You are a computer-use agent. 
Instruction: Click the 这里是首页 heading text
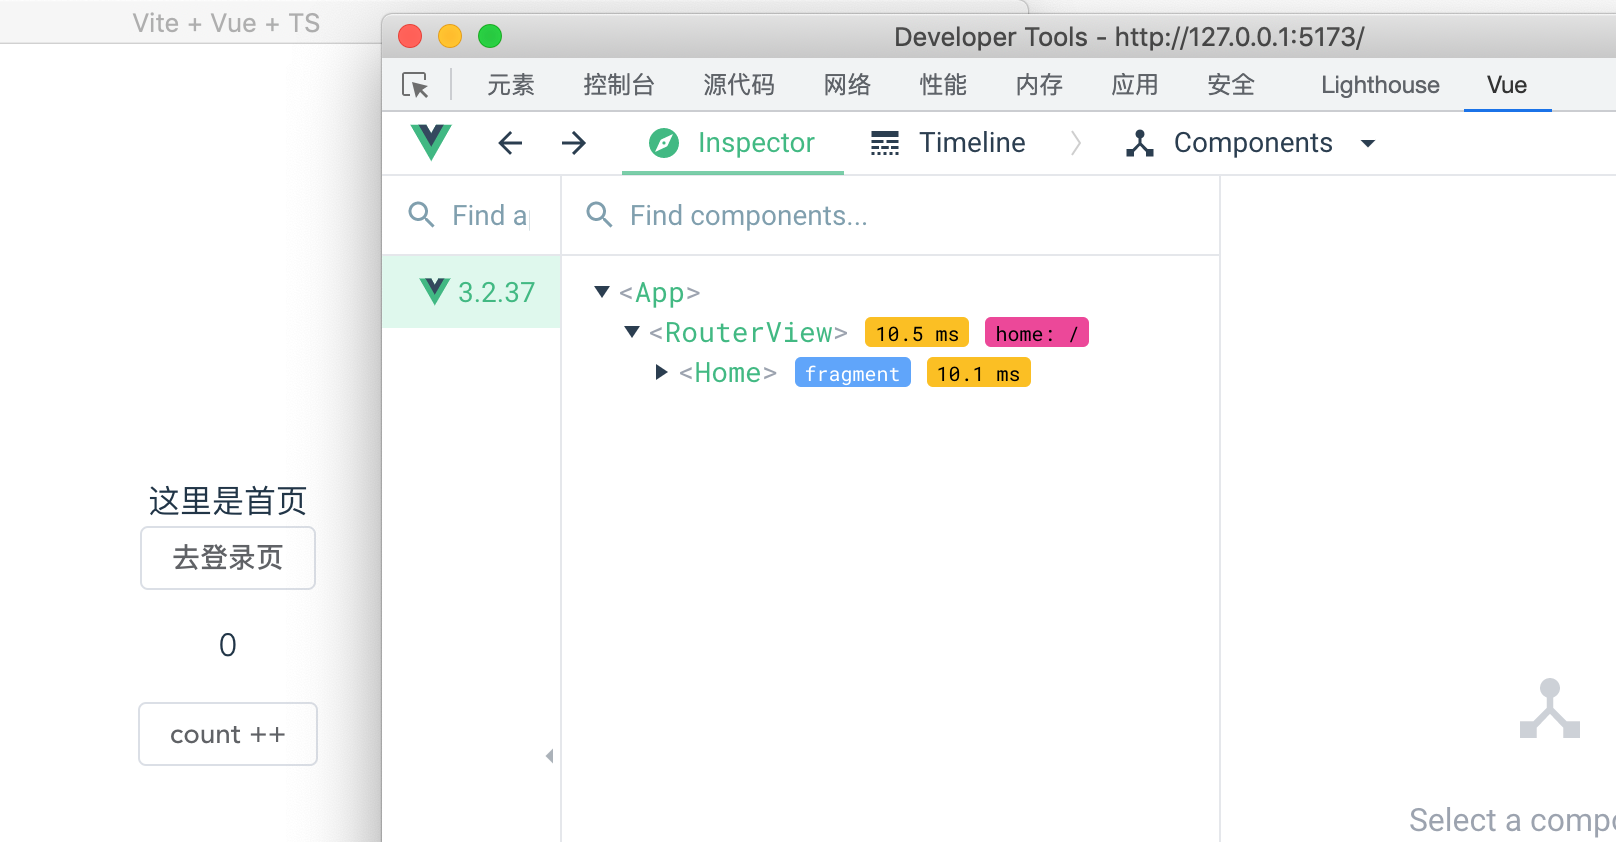pos(228,501)
